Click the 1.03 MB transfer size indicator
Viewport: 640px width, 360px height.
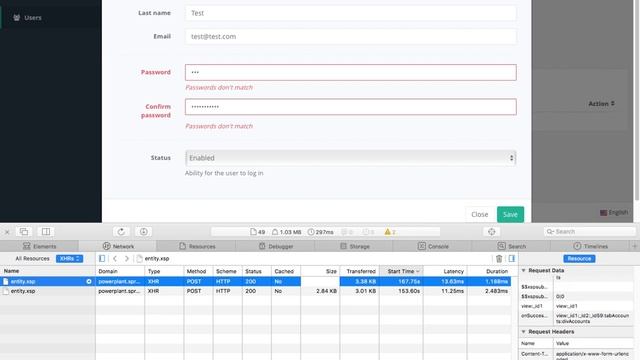(x=287, y=232)
